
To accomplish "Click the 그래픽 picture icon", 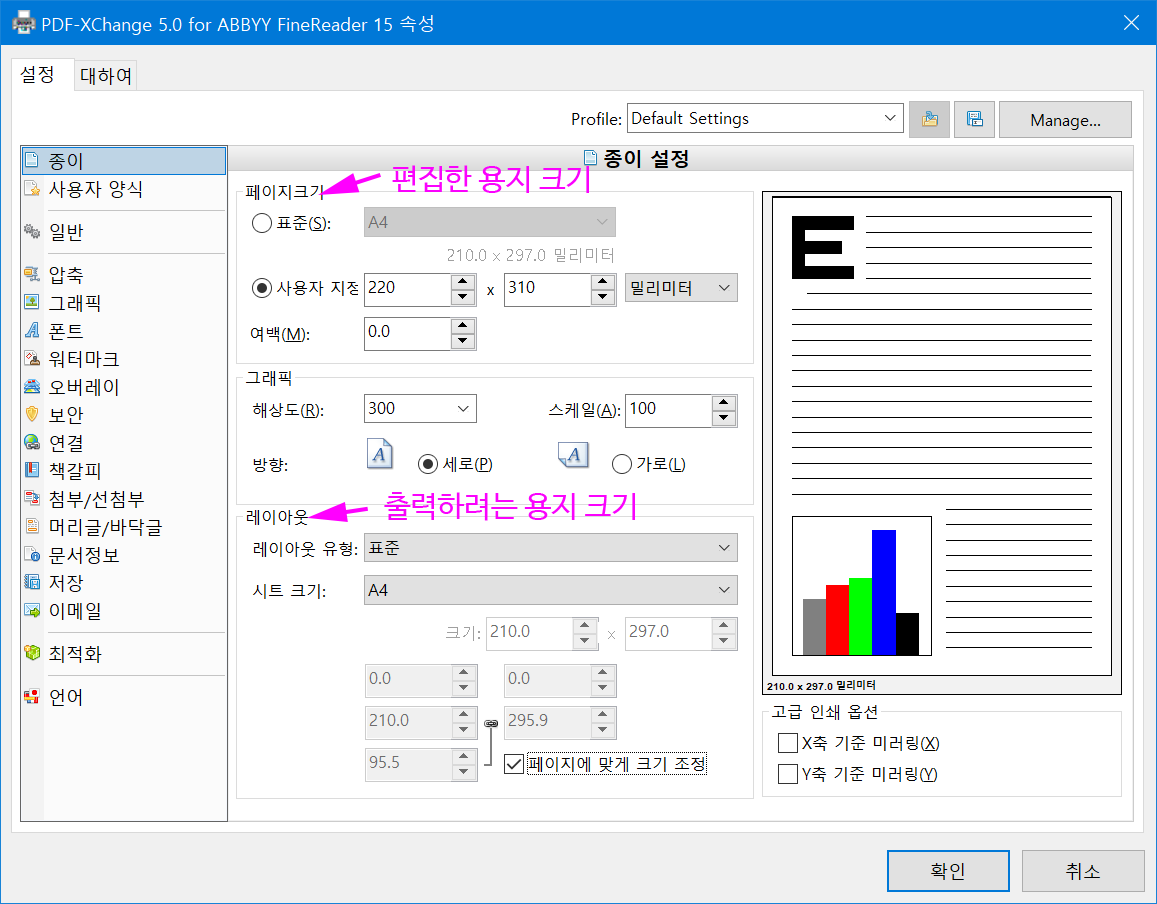I will click(32, 302).
